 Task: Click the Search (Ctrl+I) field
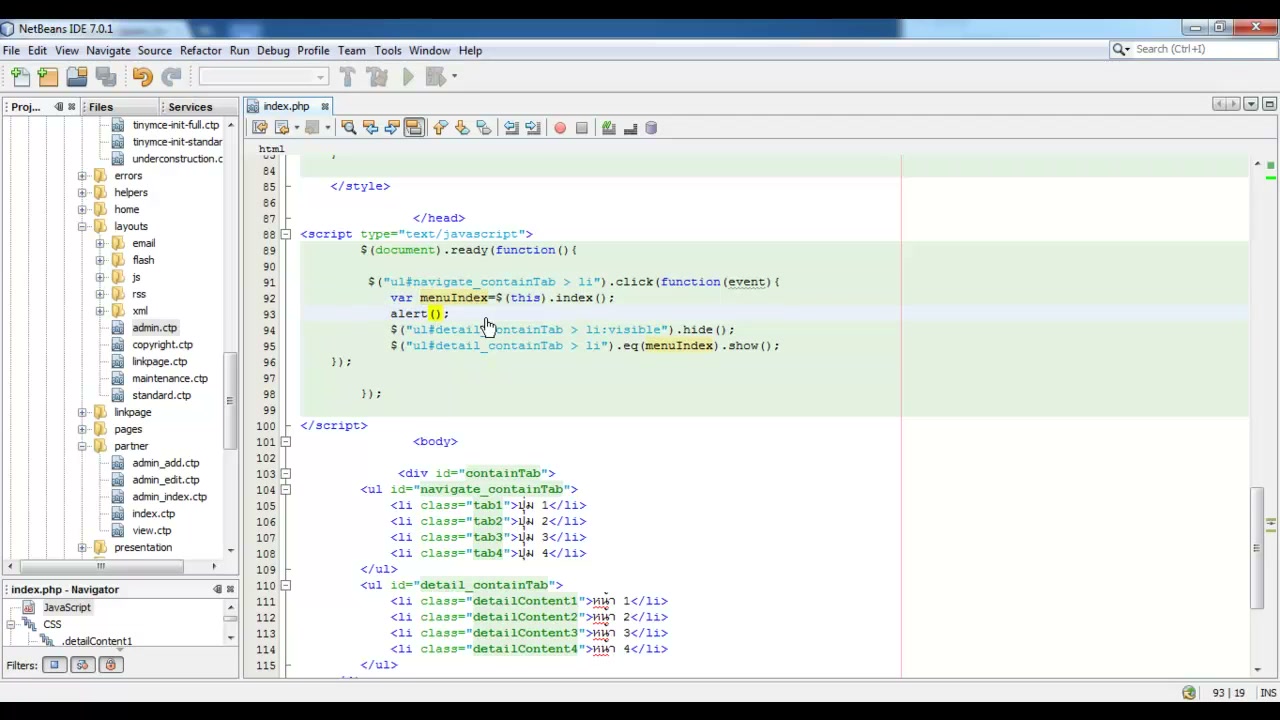(x=1194, y=49)
